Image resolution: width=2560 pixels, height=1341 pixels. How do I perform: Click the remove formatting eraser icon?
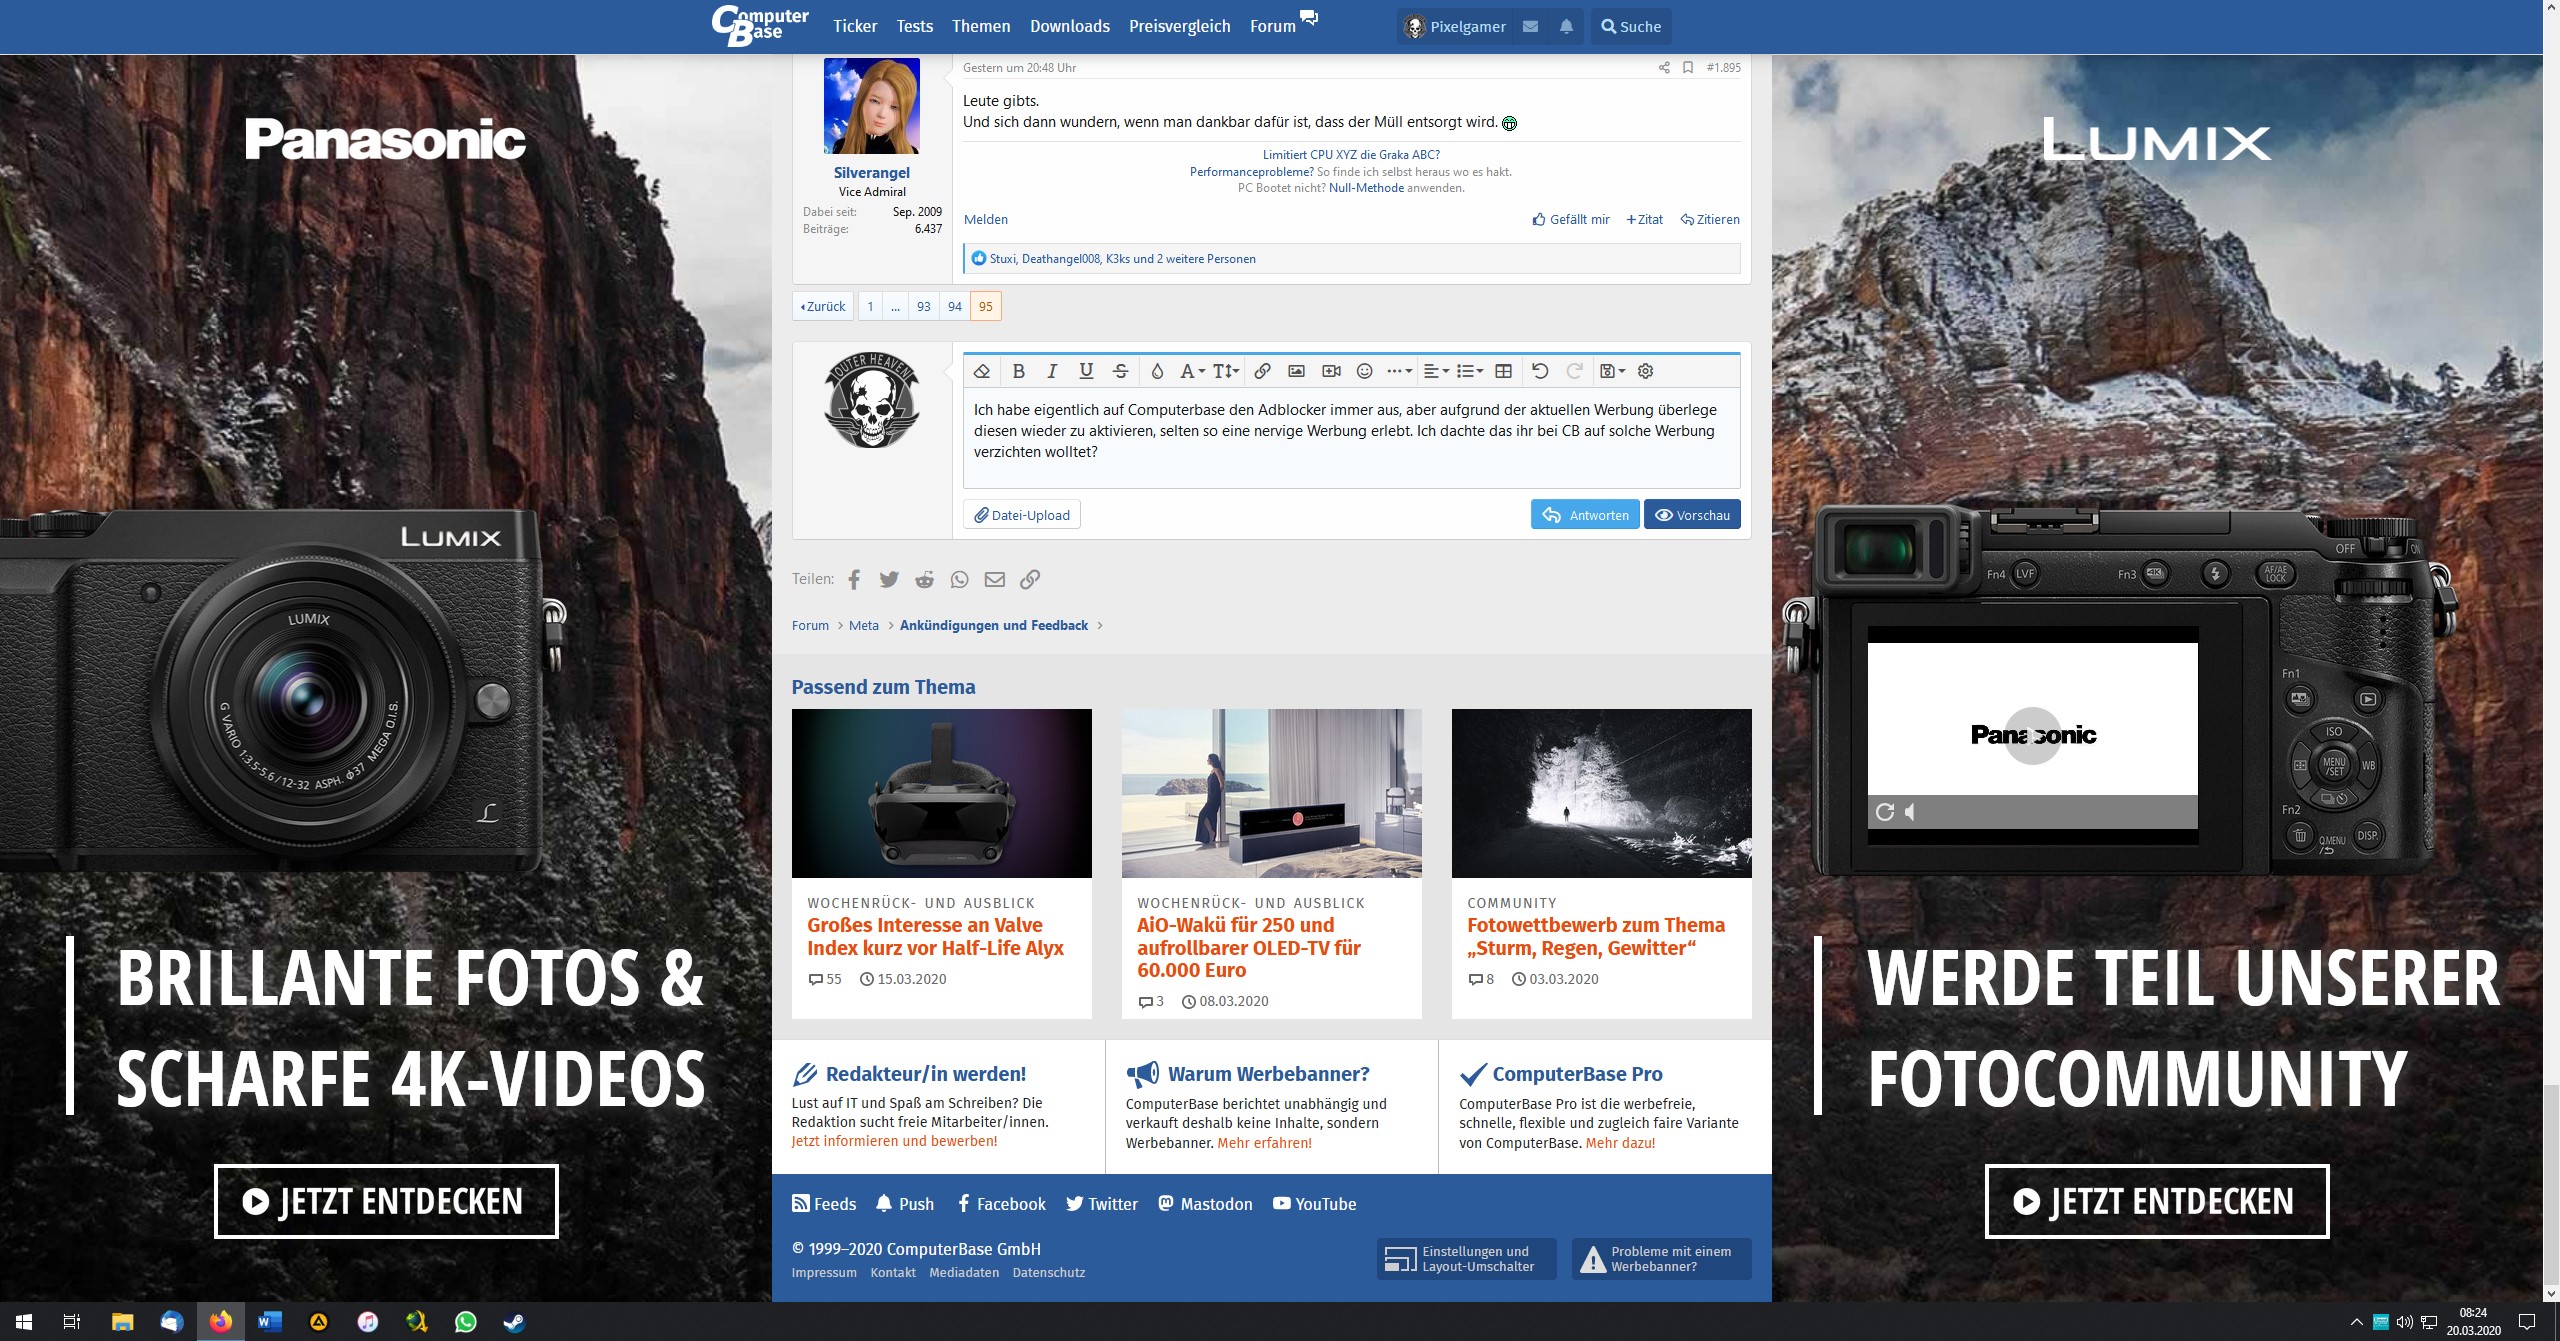coord(982,371)
